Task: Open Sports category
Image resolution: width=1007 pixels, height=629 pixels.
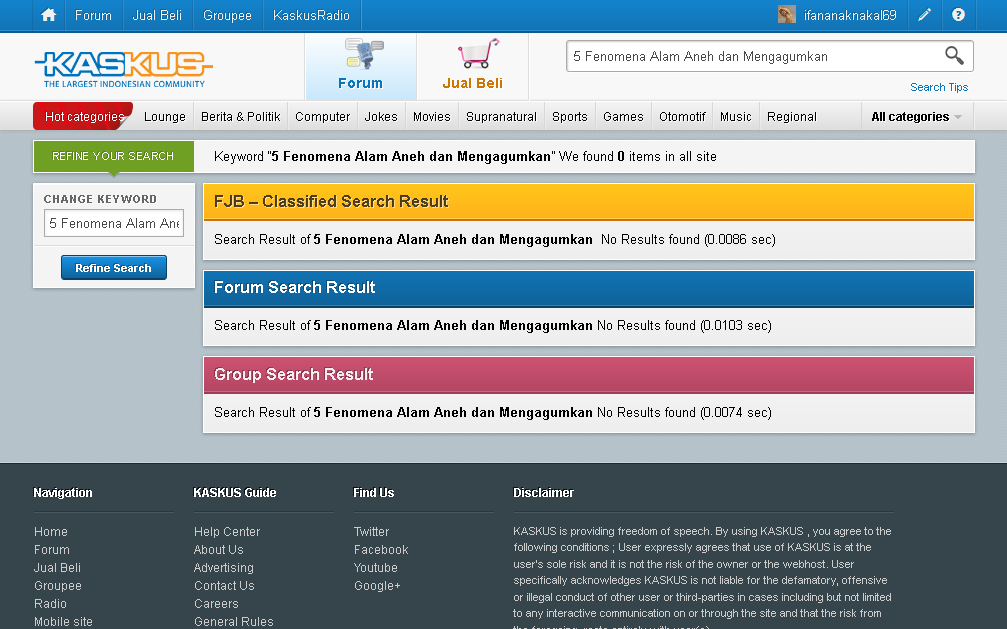Action: [x=570, y=117]
